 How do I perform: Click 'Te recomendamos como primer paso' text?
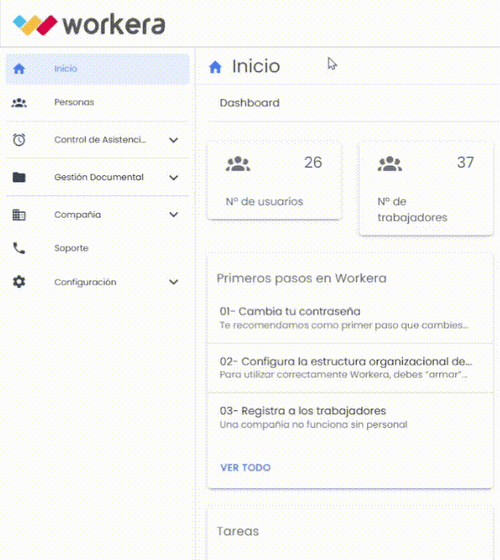(x=344, y=325)
